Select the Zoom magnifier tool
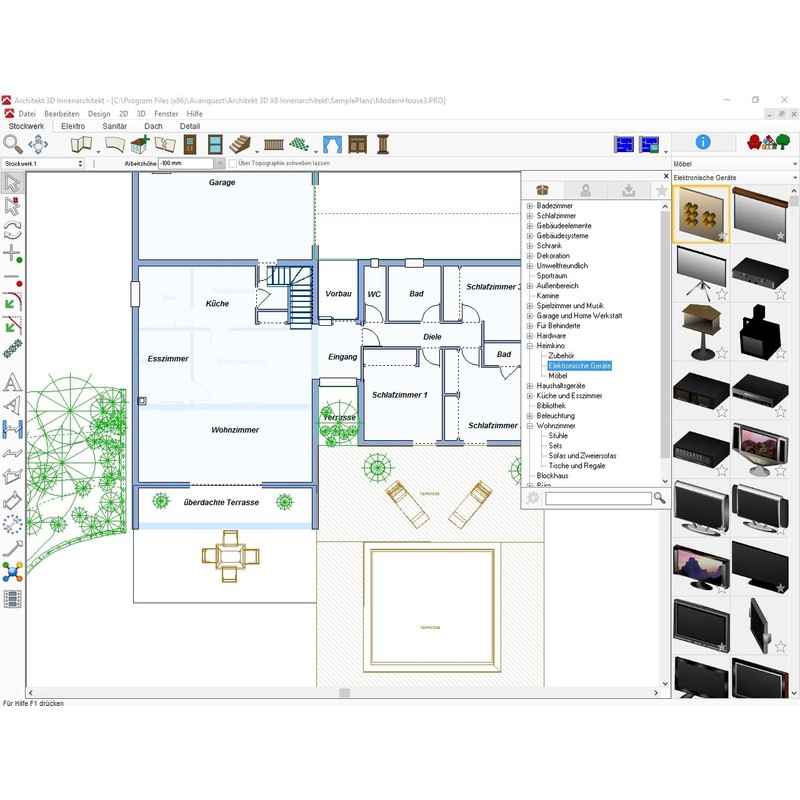The width and height of the screenshot is (800, 800). tap(11, 143)
